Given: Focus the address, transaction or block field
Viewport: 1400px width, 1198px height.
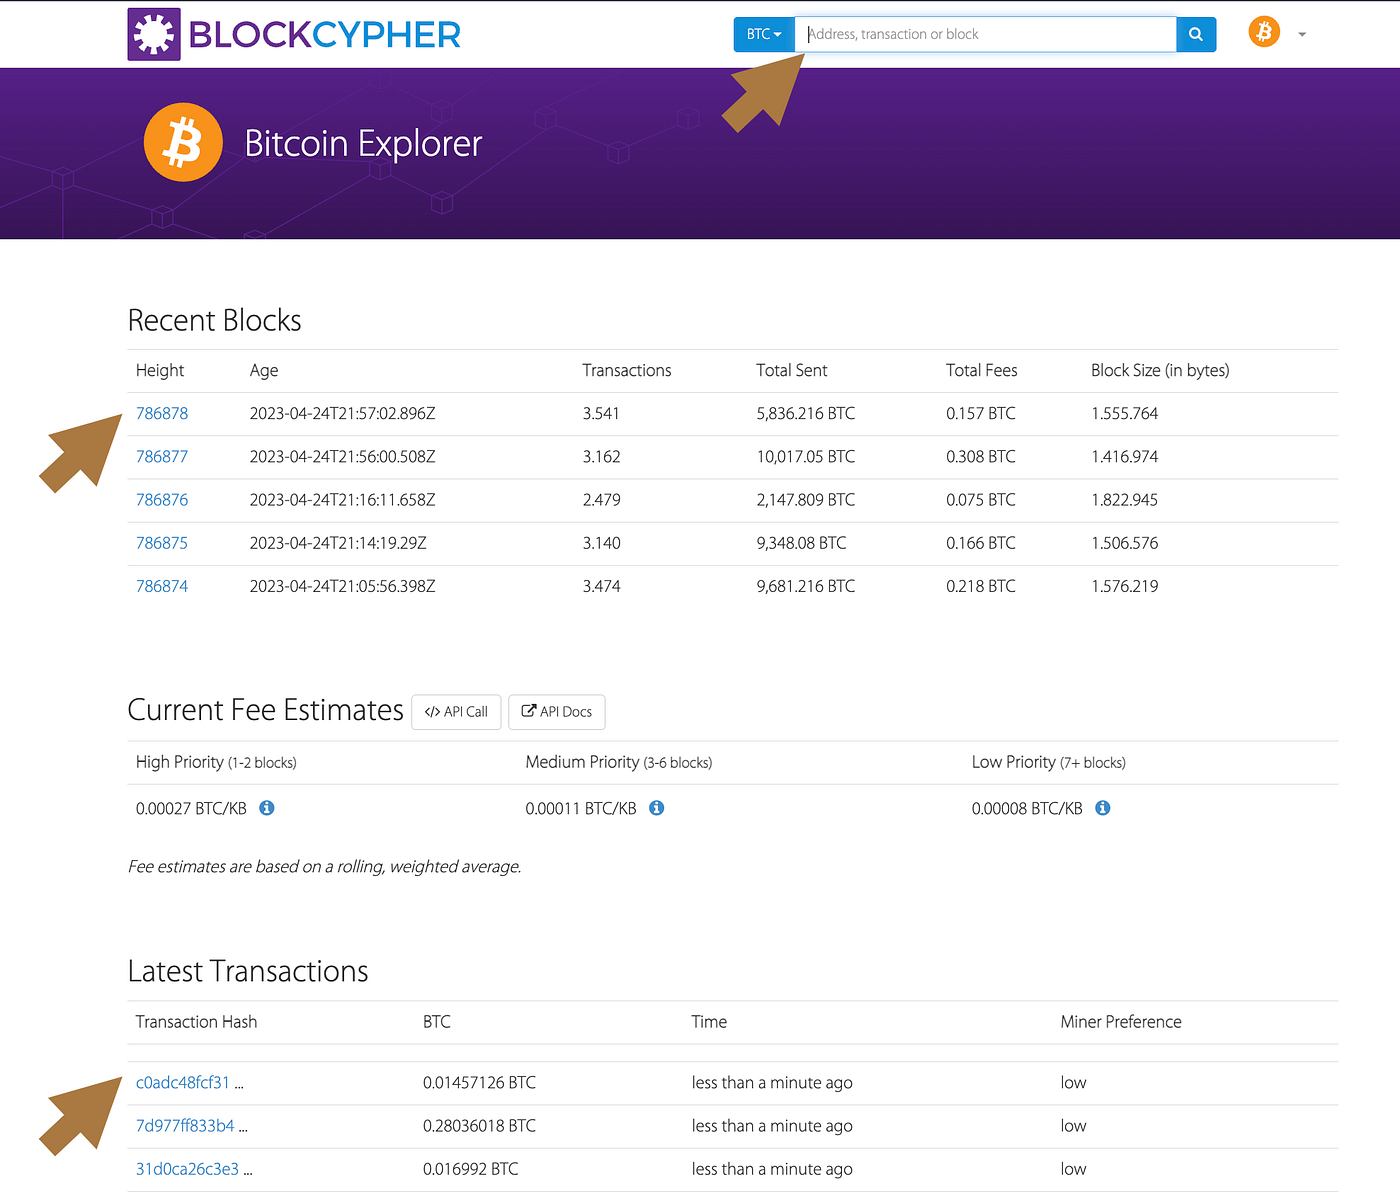Looking at the screenshot, I should pyautogui.click(x=985, y=34).
